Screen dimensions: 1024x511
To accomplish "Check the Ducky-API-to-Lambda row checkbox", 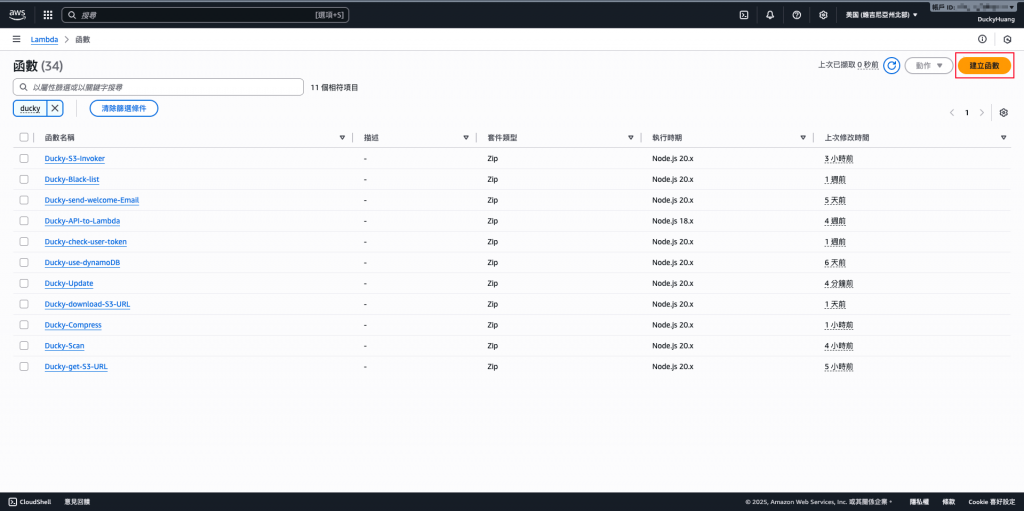I will pyautogui.click(x=24, y=221).
